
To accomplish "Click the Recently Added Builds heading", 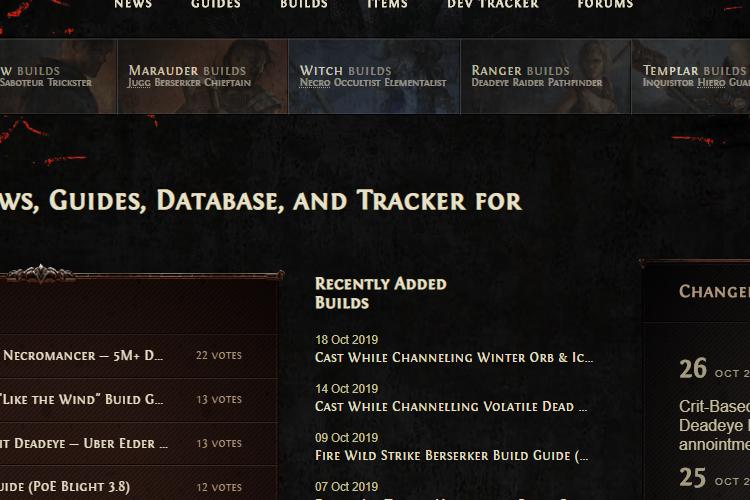I will (x=381, y=293).
